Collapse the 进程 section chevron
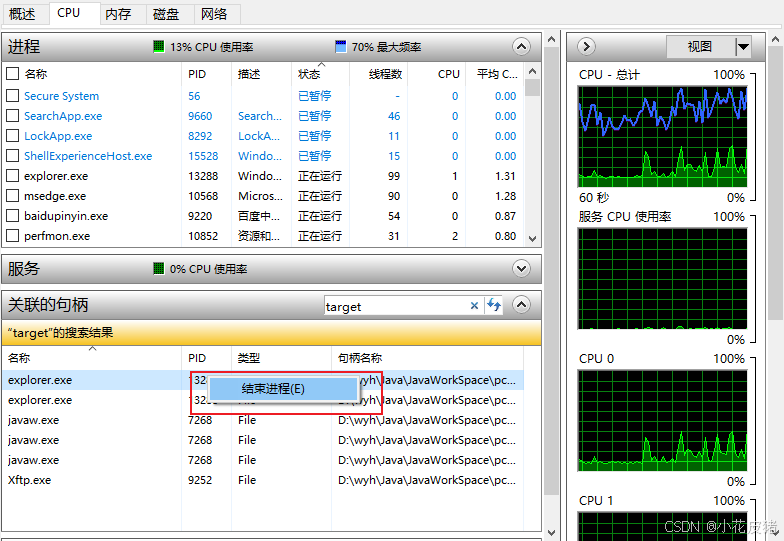 pyautogui.click(x=521, y=47)
